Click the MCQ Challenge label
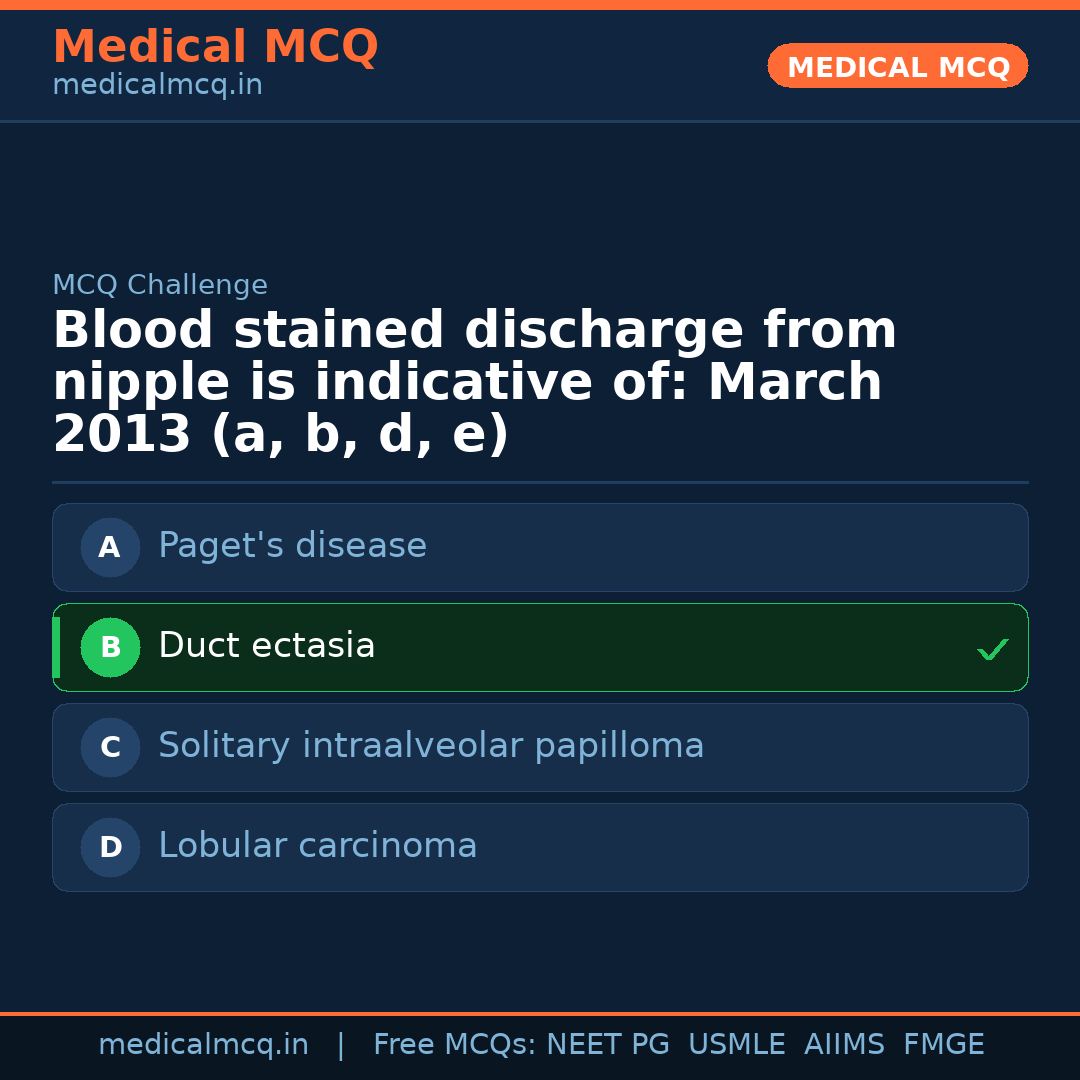 (160, 285)
